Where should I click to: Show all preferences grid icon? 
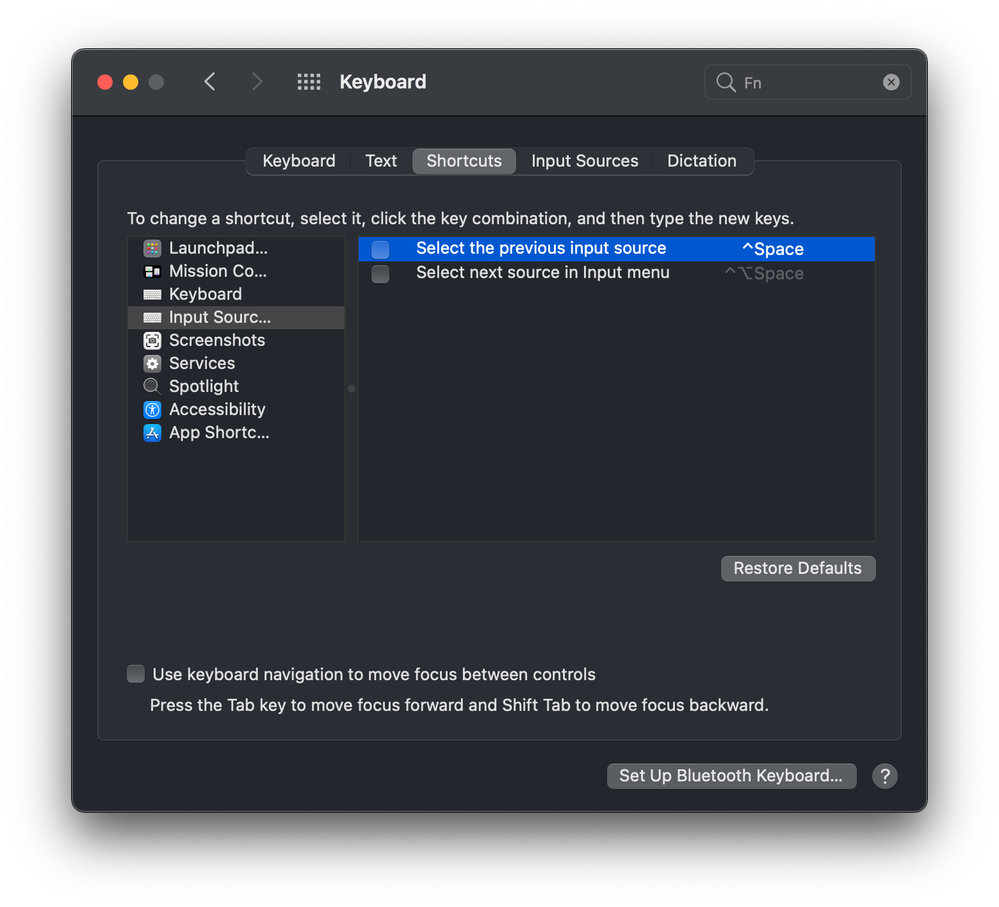tap(309, 82)
